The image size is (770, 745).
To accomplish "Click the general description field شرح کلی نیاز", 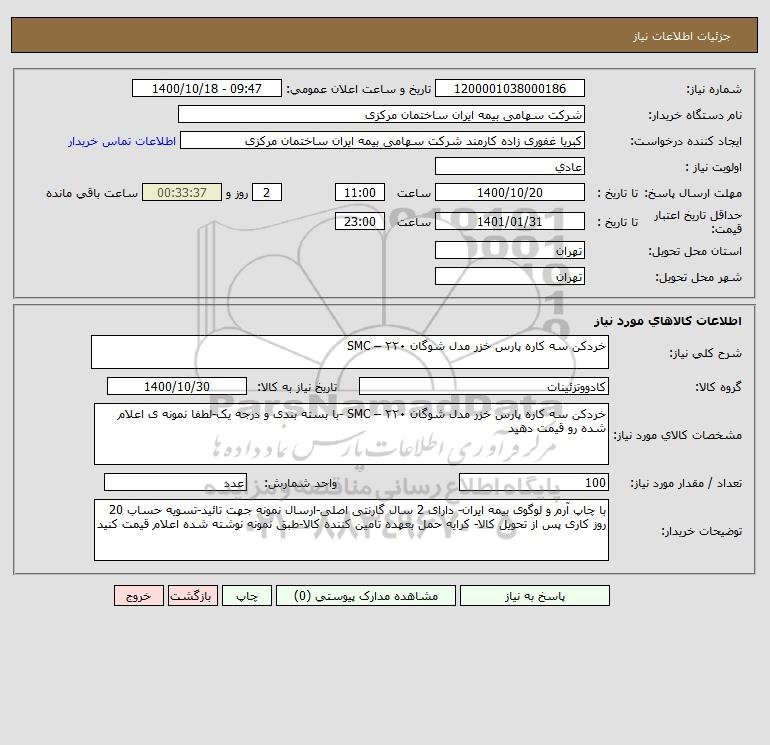I will coord(350,352).
